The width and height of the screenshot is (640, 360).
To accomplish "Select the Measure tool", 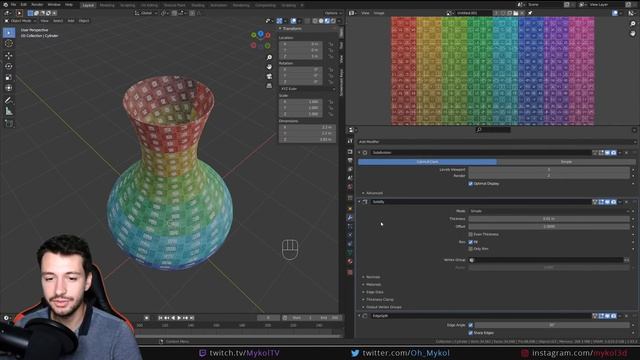I will (x=9, y=111).
